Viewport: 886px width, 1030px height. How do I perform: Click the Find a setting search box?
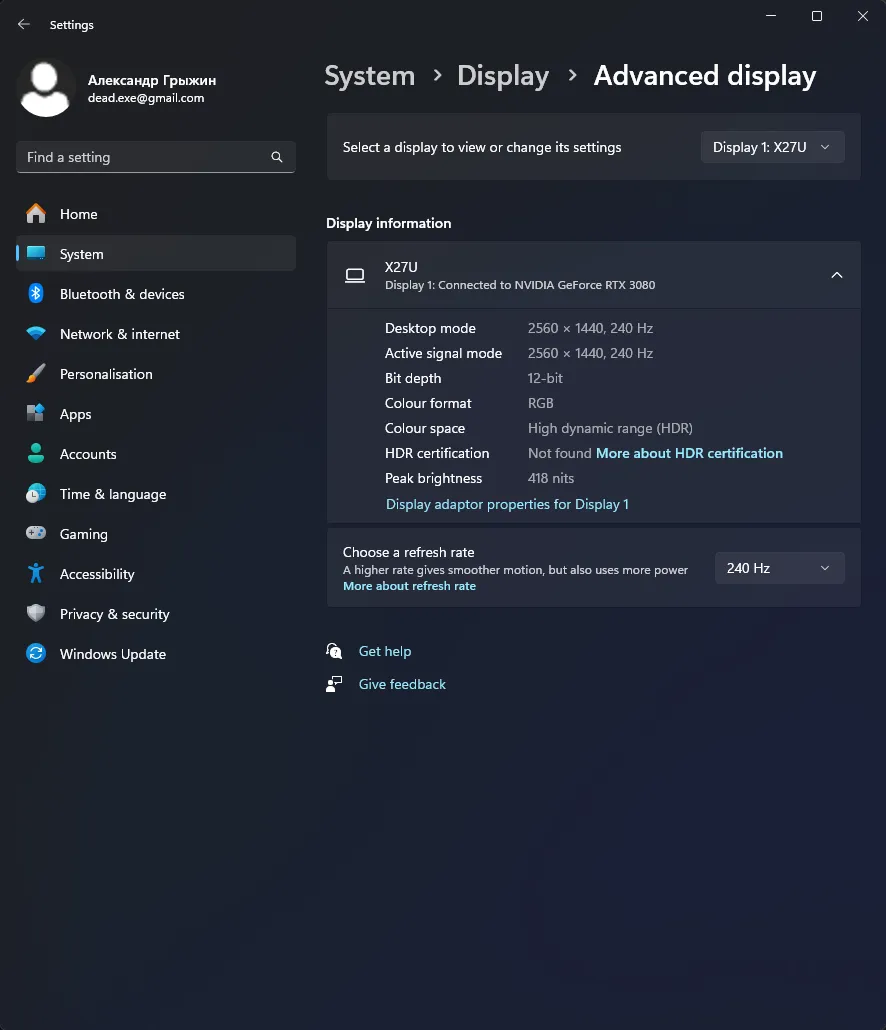pyautogui.click(x=145, y=157)
